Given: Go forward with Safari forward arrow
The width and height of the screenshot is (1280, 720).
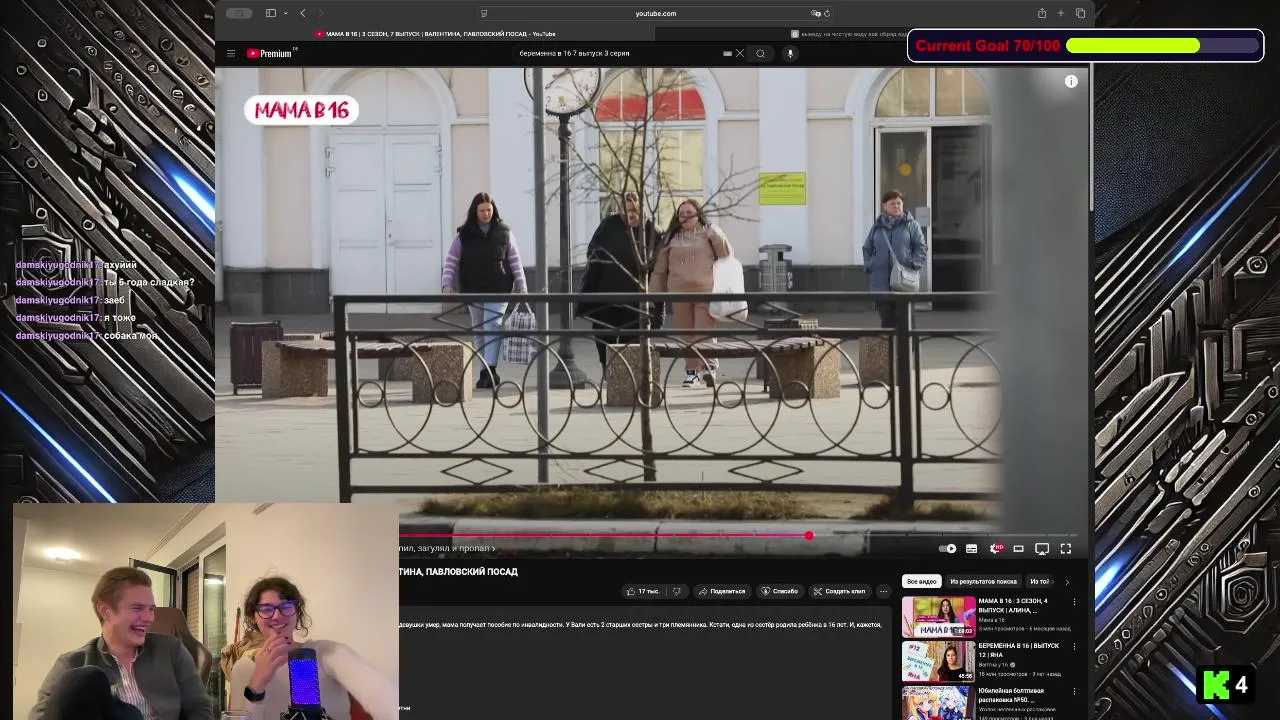Looking at the screenshot, I should (x=320, y=13).
